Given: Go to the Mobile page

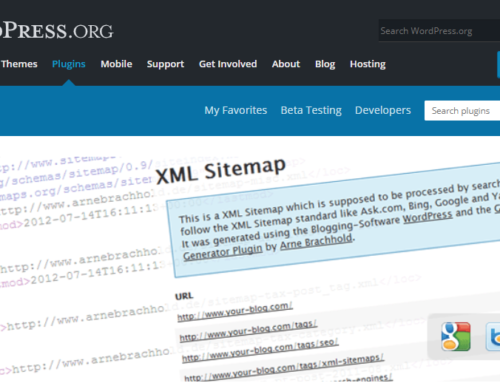Looking at the screenshot, I should point(116,64).
